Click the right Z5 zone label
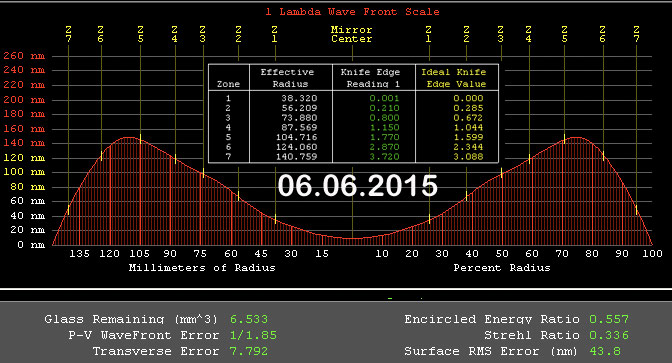672x363 pixels. pos(564,34)
